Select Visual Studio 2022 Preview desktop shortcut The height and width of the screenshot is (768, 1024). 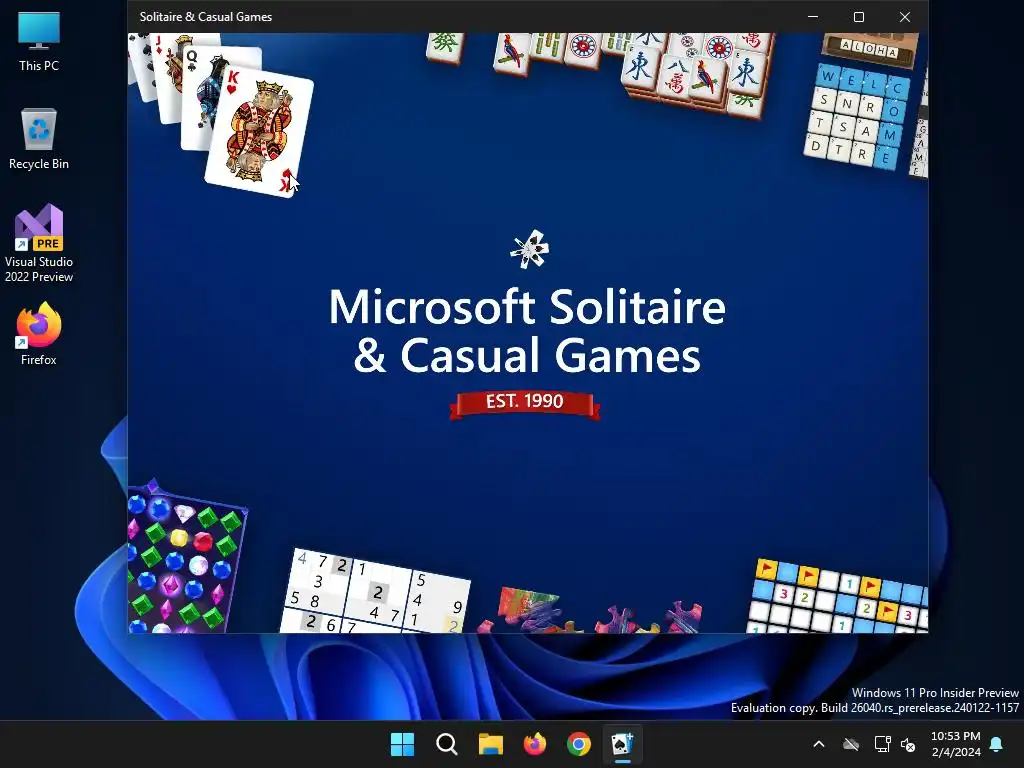point(39,243)
